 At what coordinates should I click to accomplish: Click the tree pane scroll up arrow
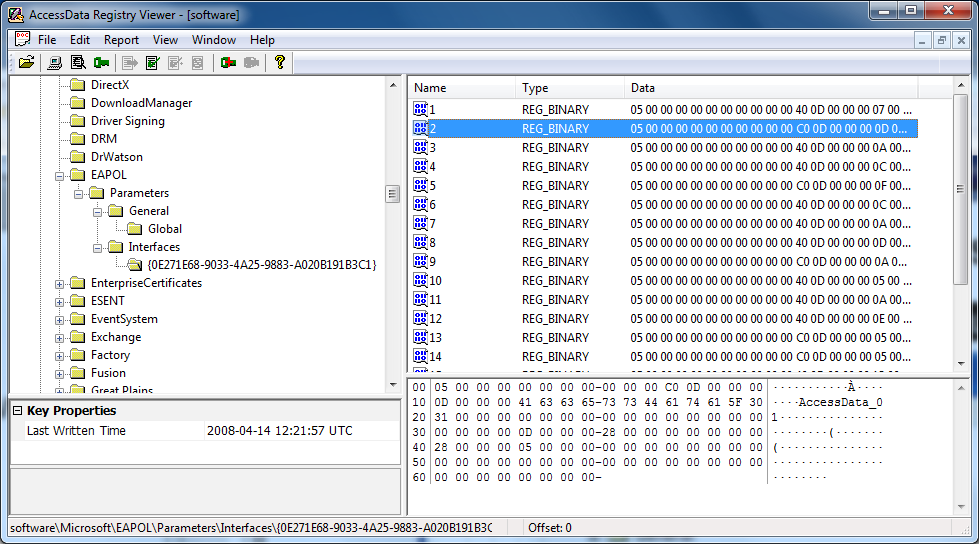(393, 85)
